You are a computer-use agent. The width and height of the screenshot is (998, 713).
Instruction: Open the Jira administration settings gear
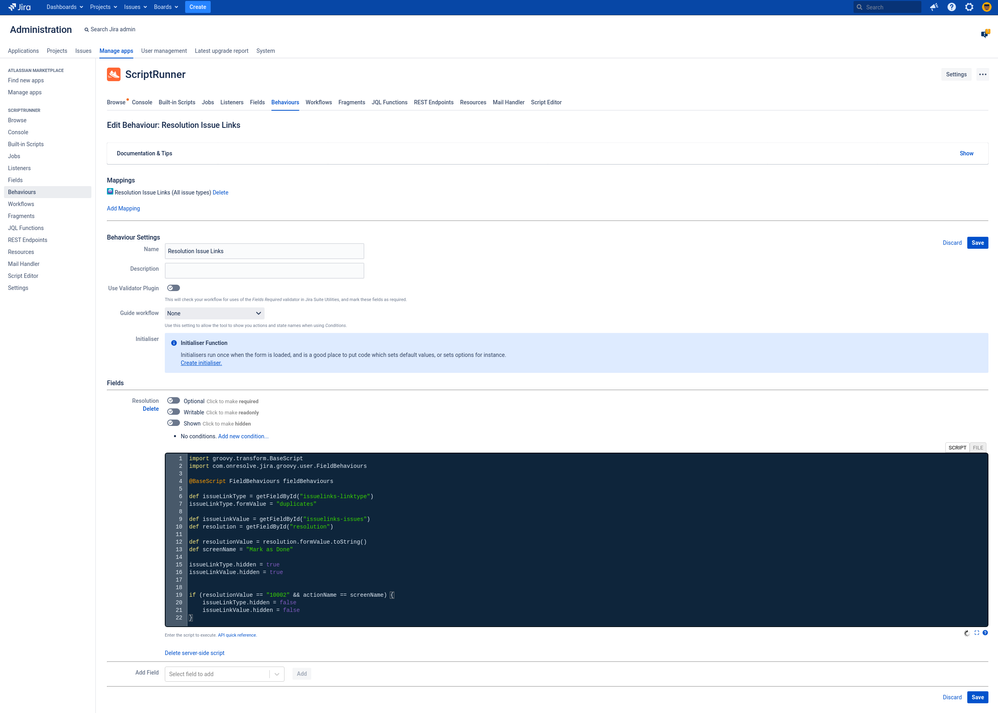968,7
